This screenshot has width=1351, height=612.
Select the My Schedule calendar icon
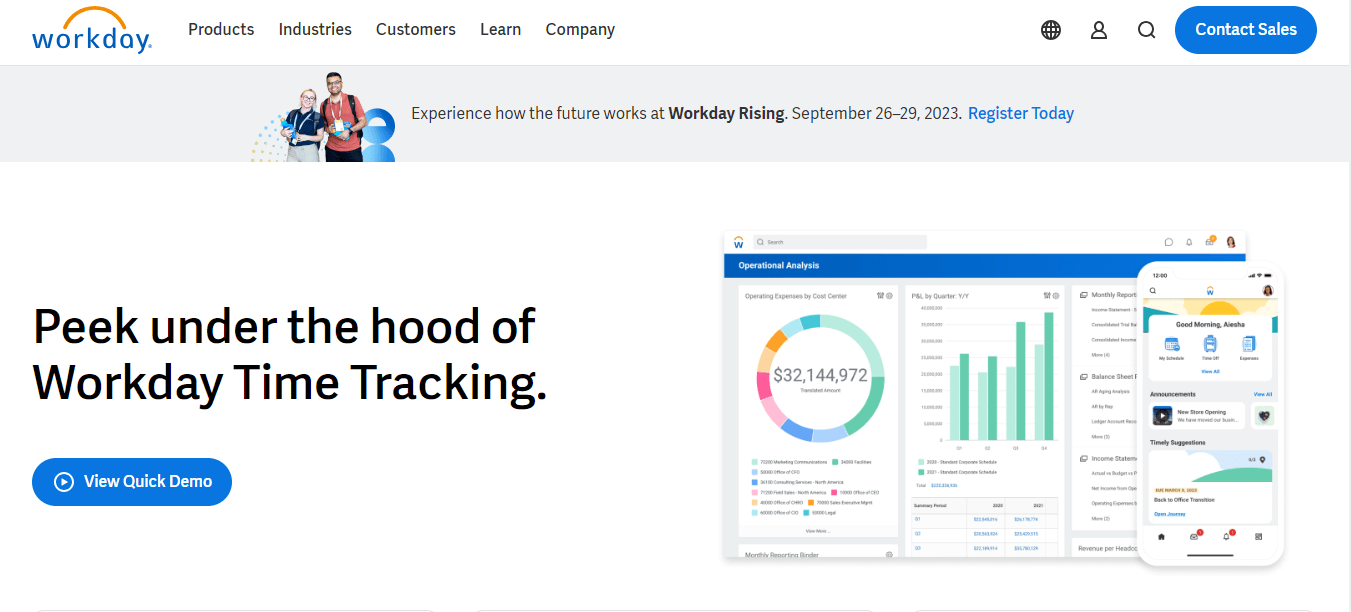[x=1170, y=345]
